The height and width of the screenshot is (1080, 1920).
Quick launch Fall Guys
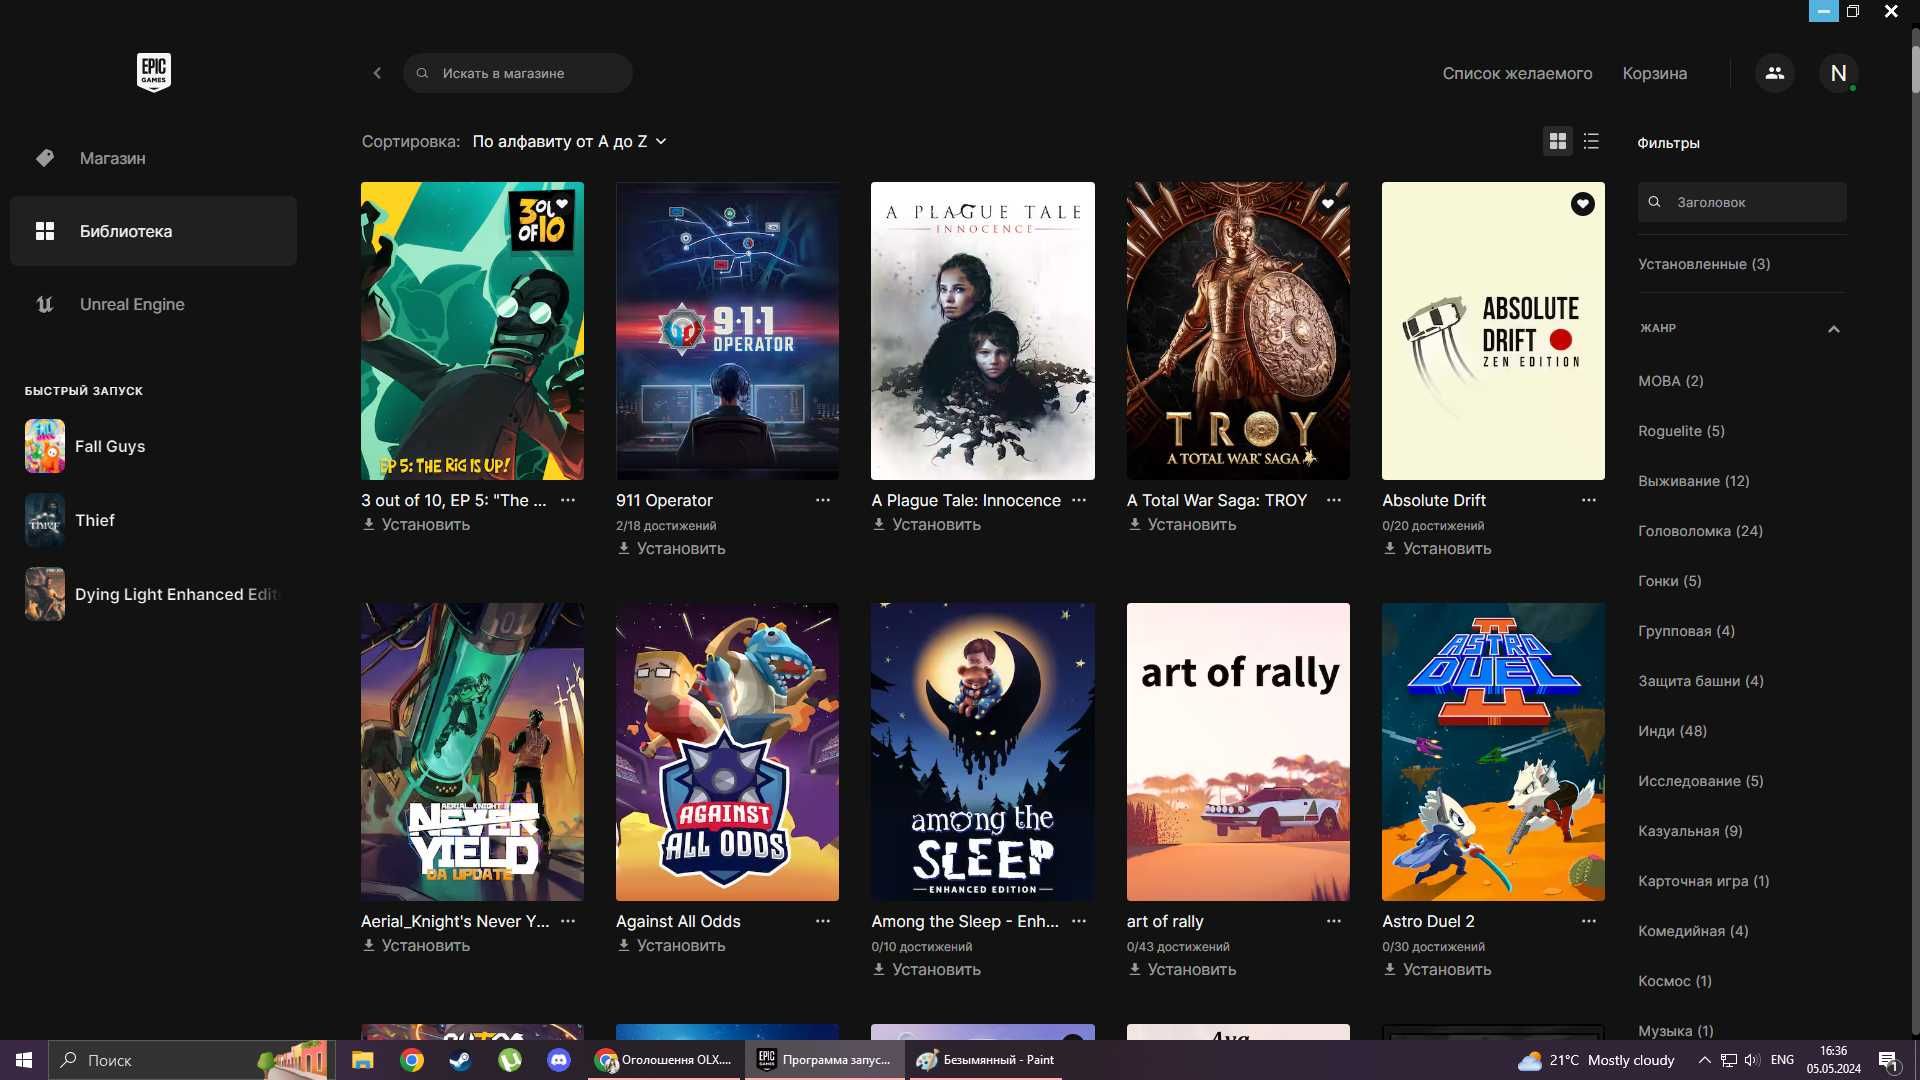coord(153,446)
